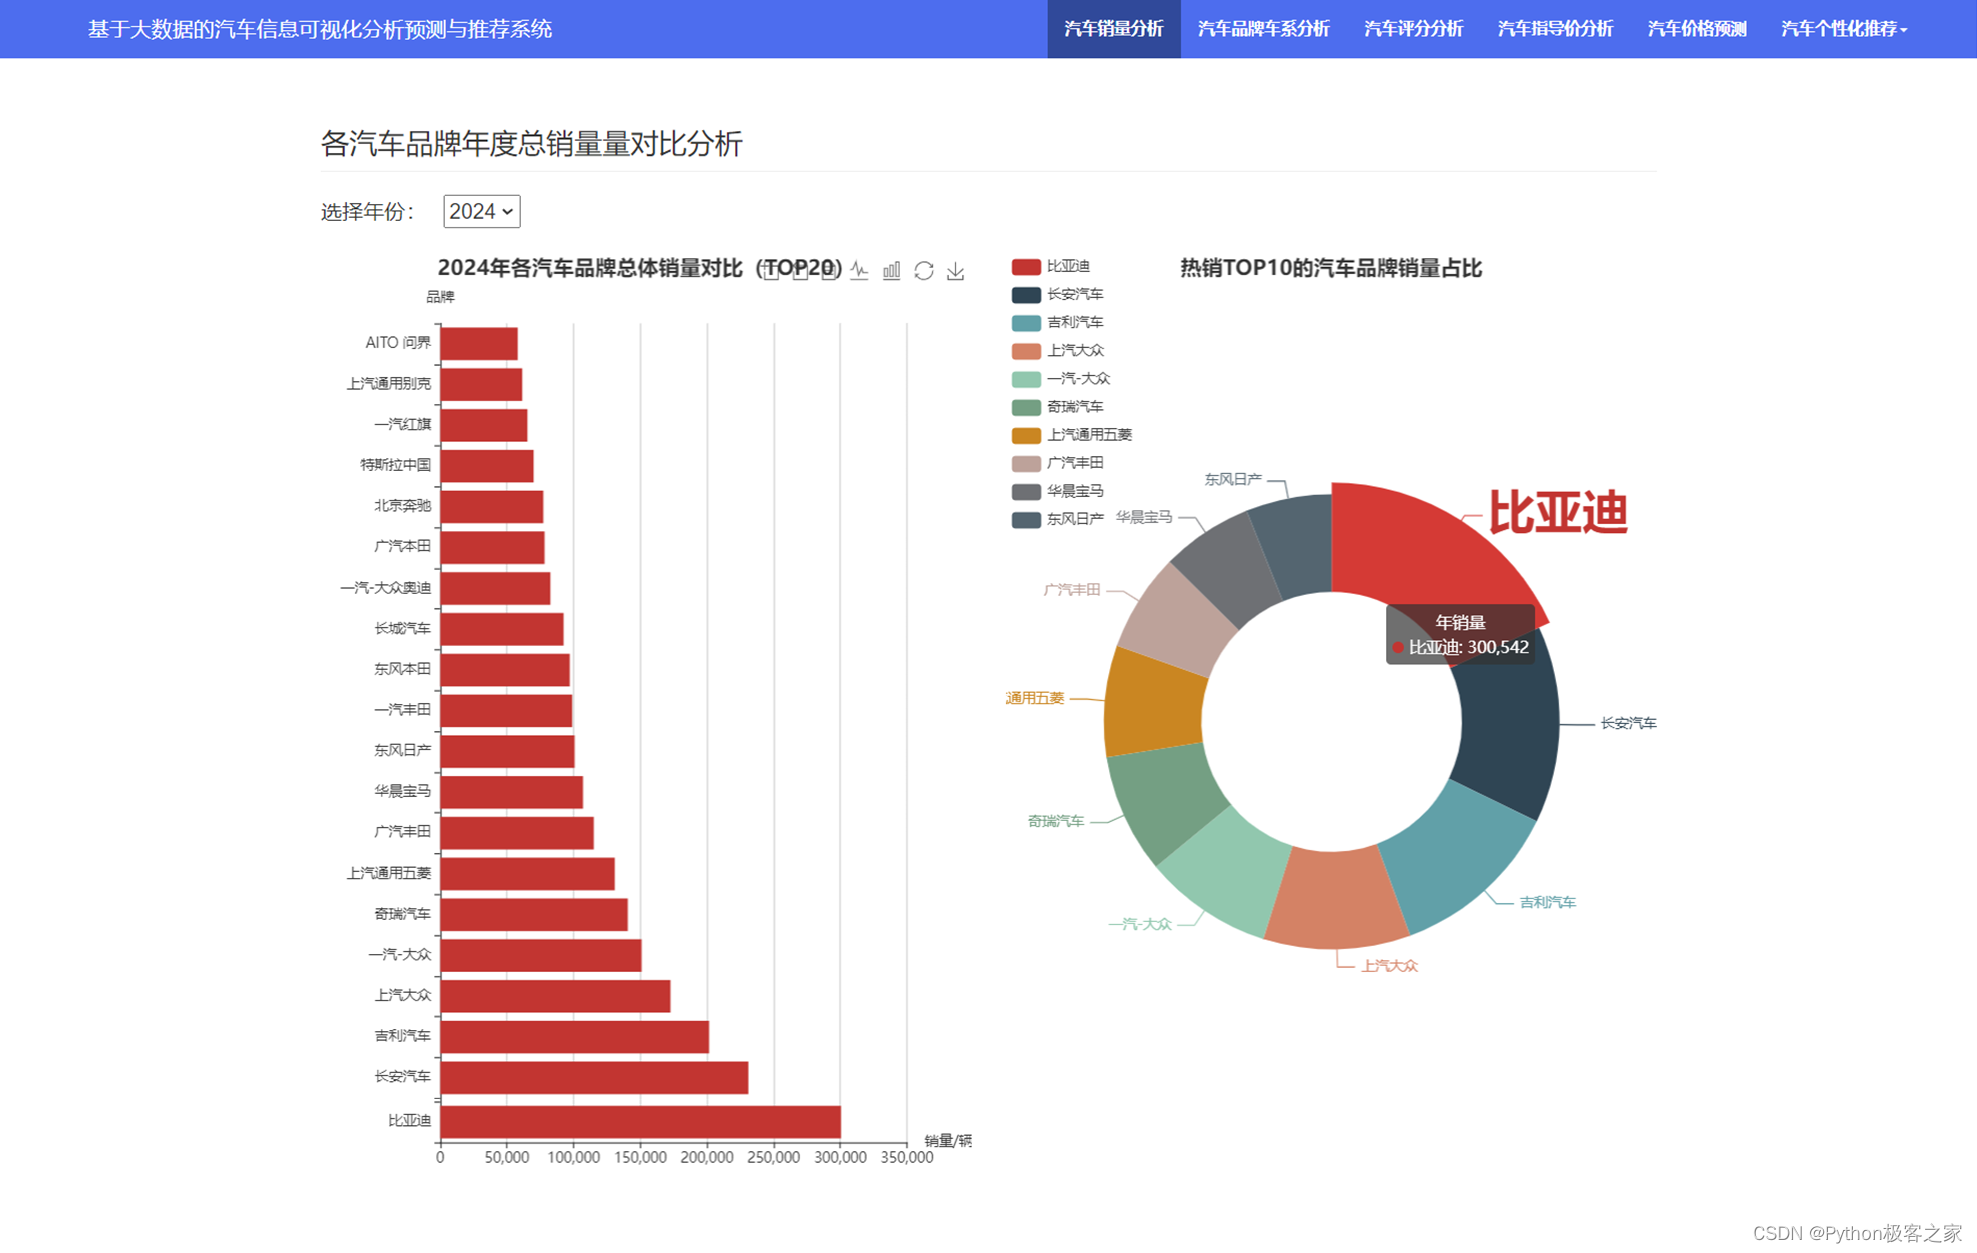Screen dimensions: 1977x1253
Task: Go to 汽车评分分析 page
Action: coord(1413,29)
